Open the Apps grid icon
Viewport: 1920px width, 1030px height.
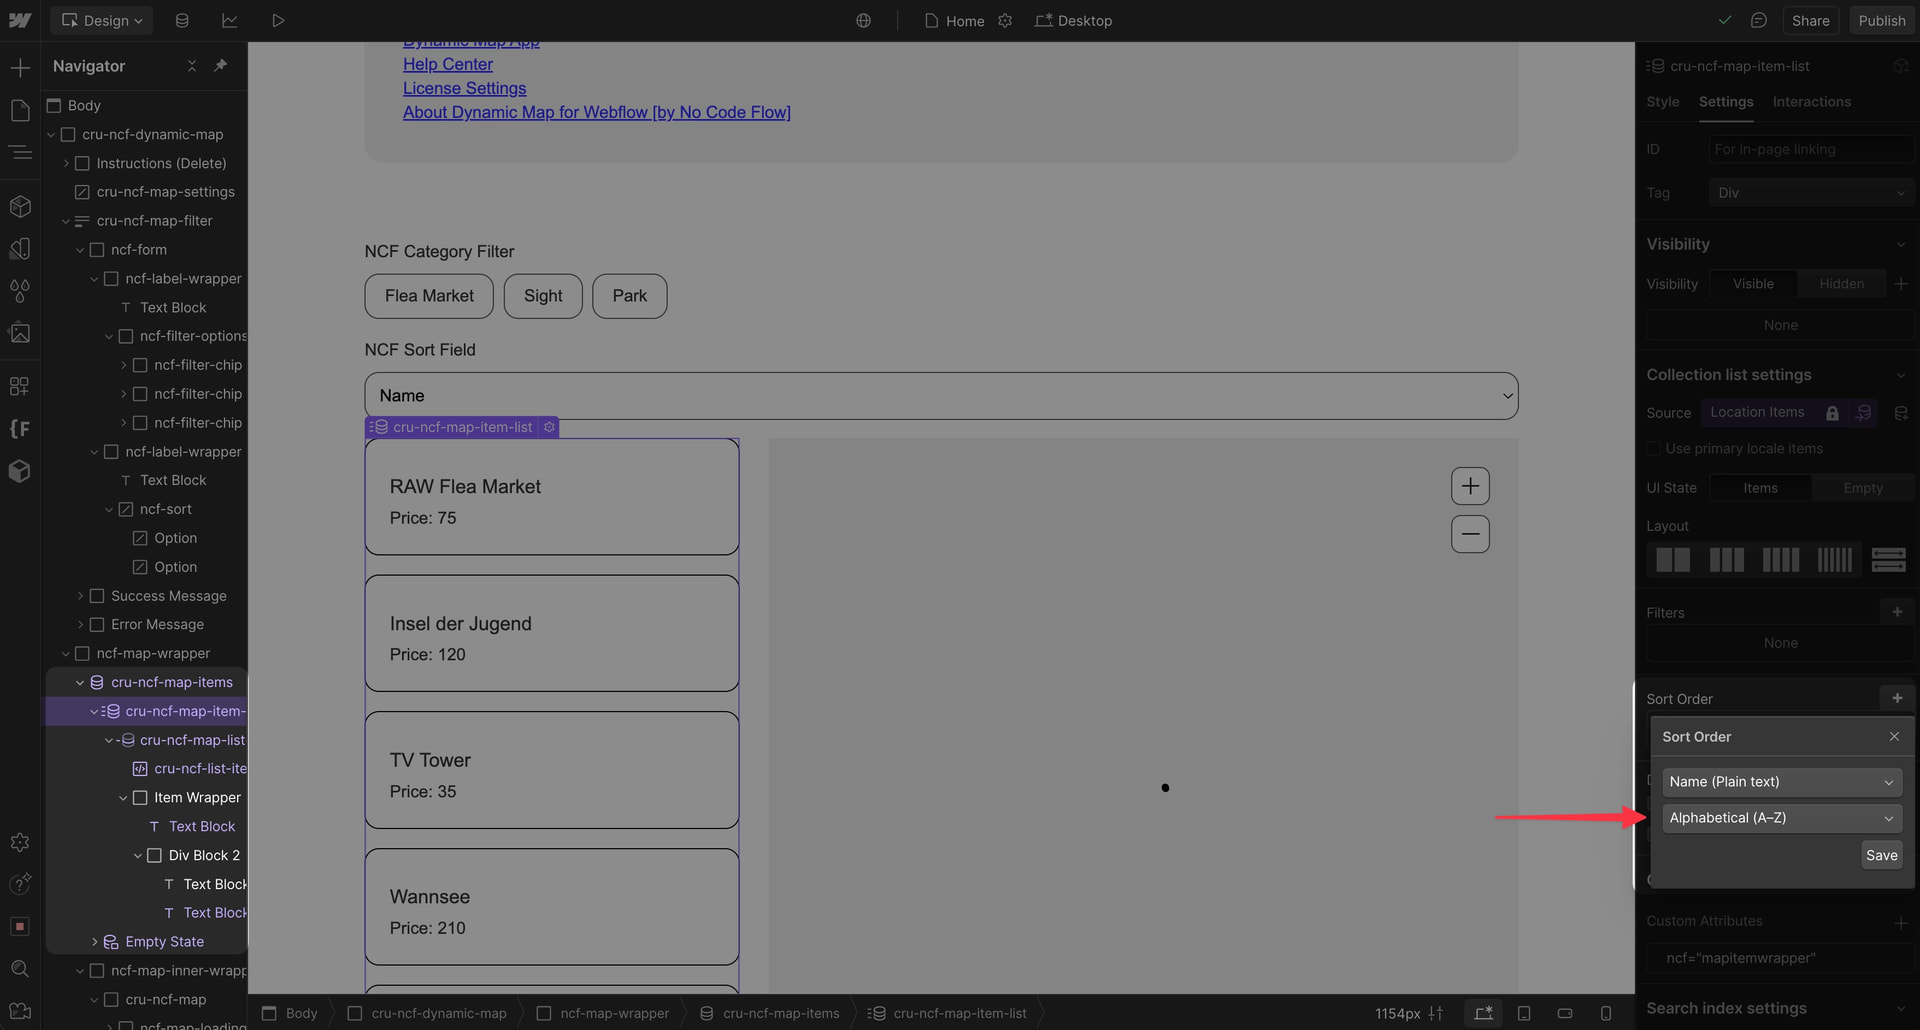click(x=20, y=386)
